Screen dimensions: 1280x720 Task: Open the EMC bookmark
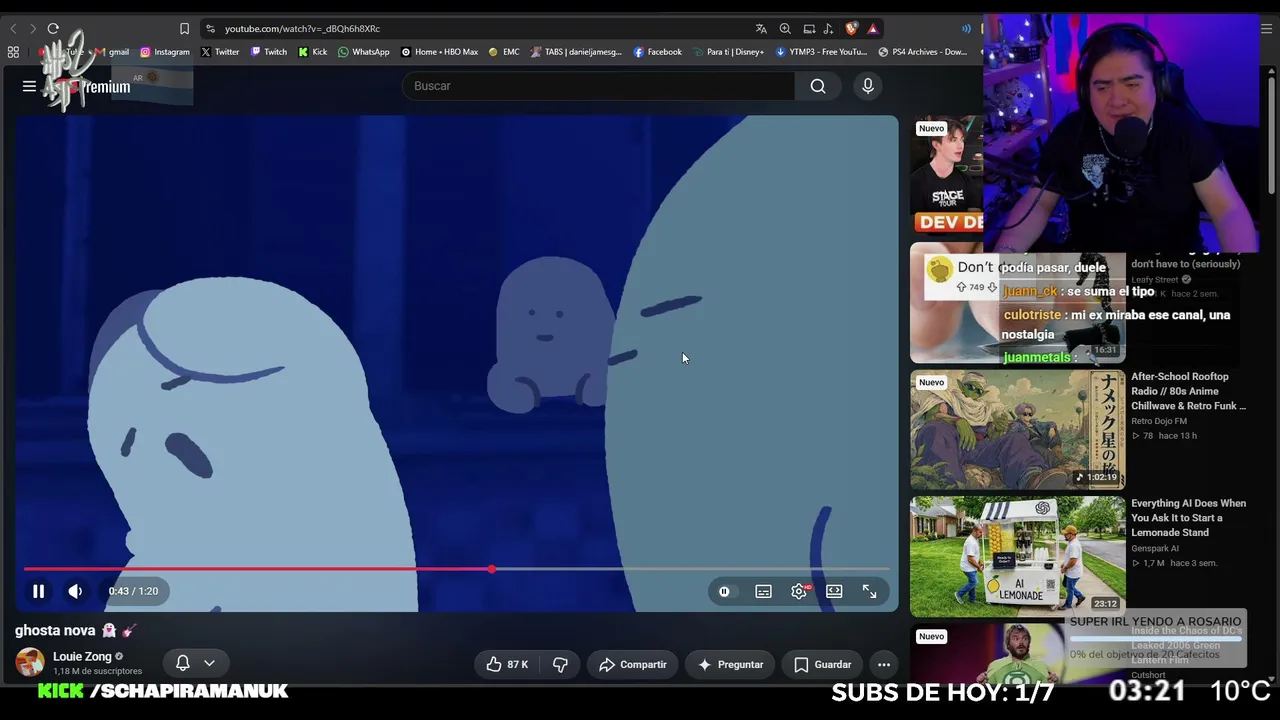[504, 52]
